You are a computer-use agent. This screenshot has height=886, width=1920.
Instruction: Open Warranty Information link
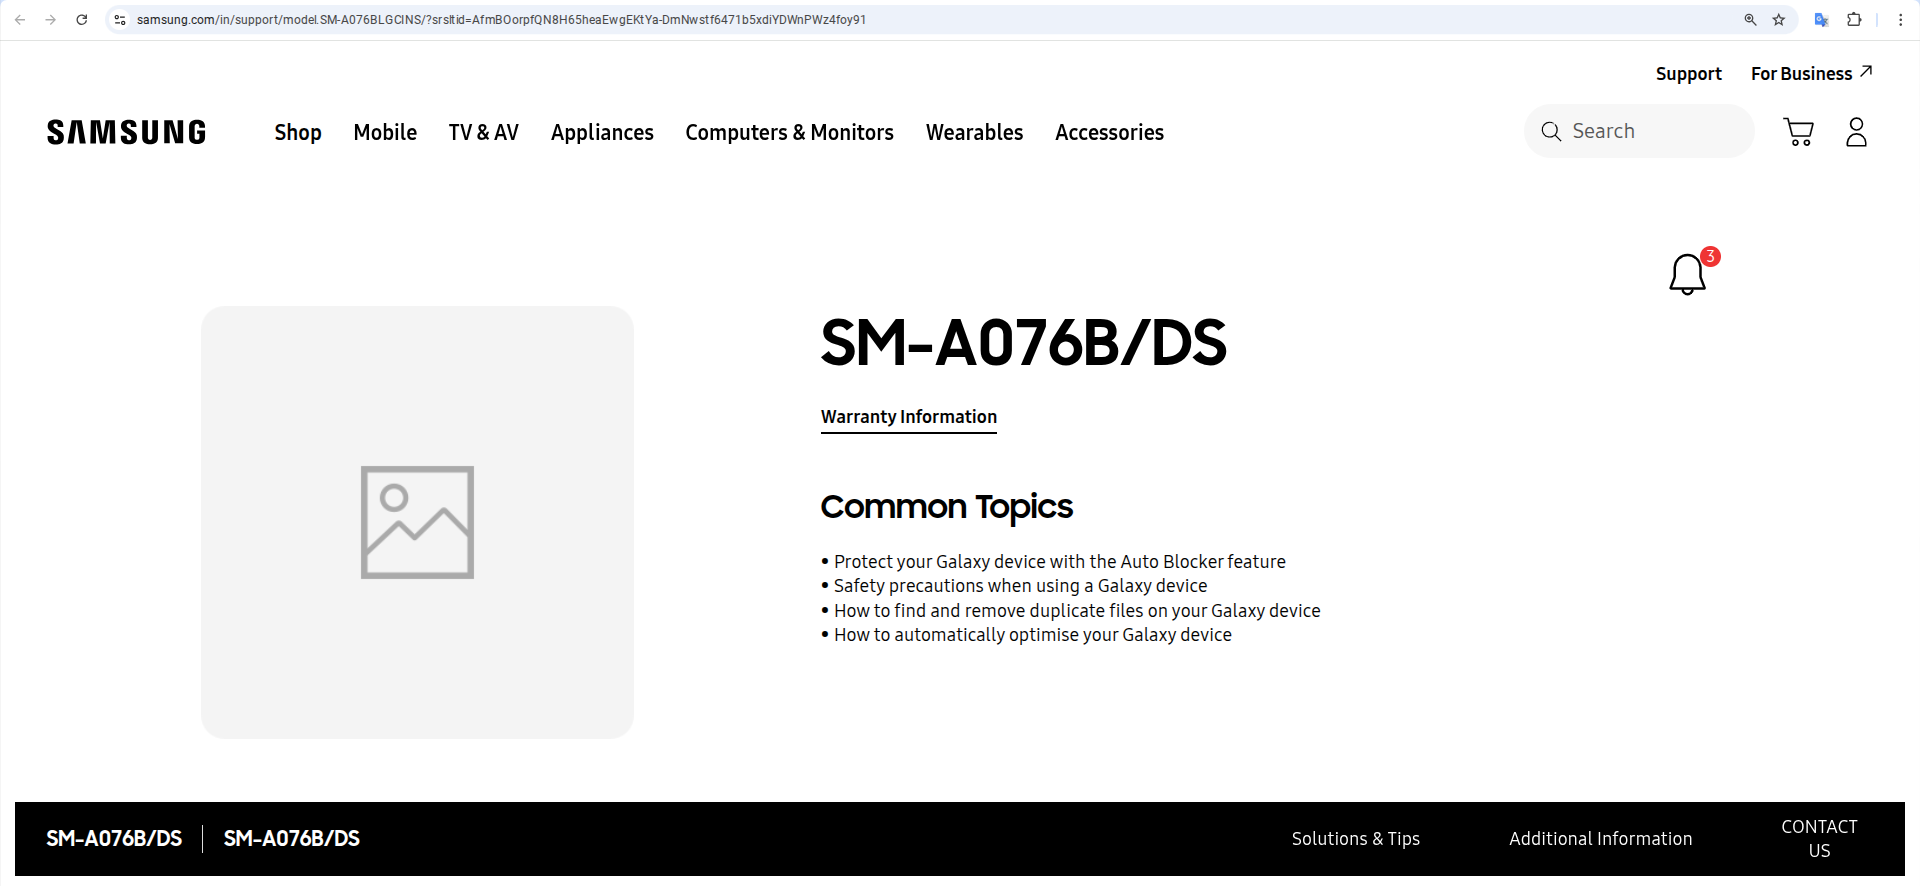pyautogui.click(x=908, y=417)
